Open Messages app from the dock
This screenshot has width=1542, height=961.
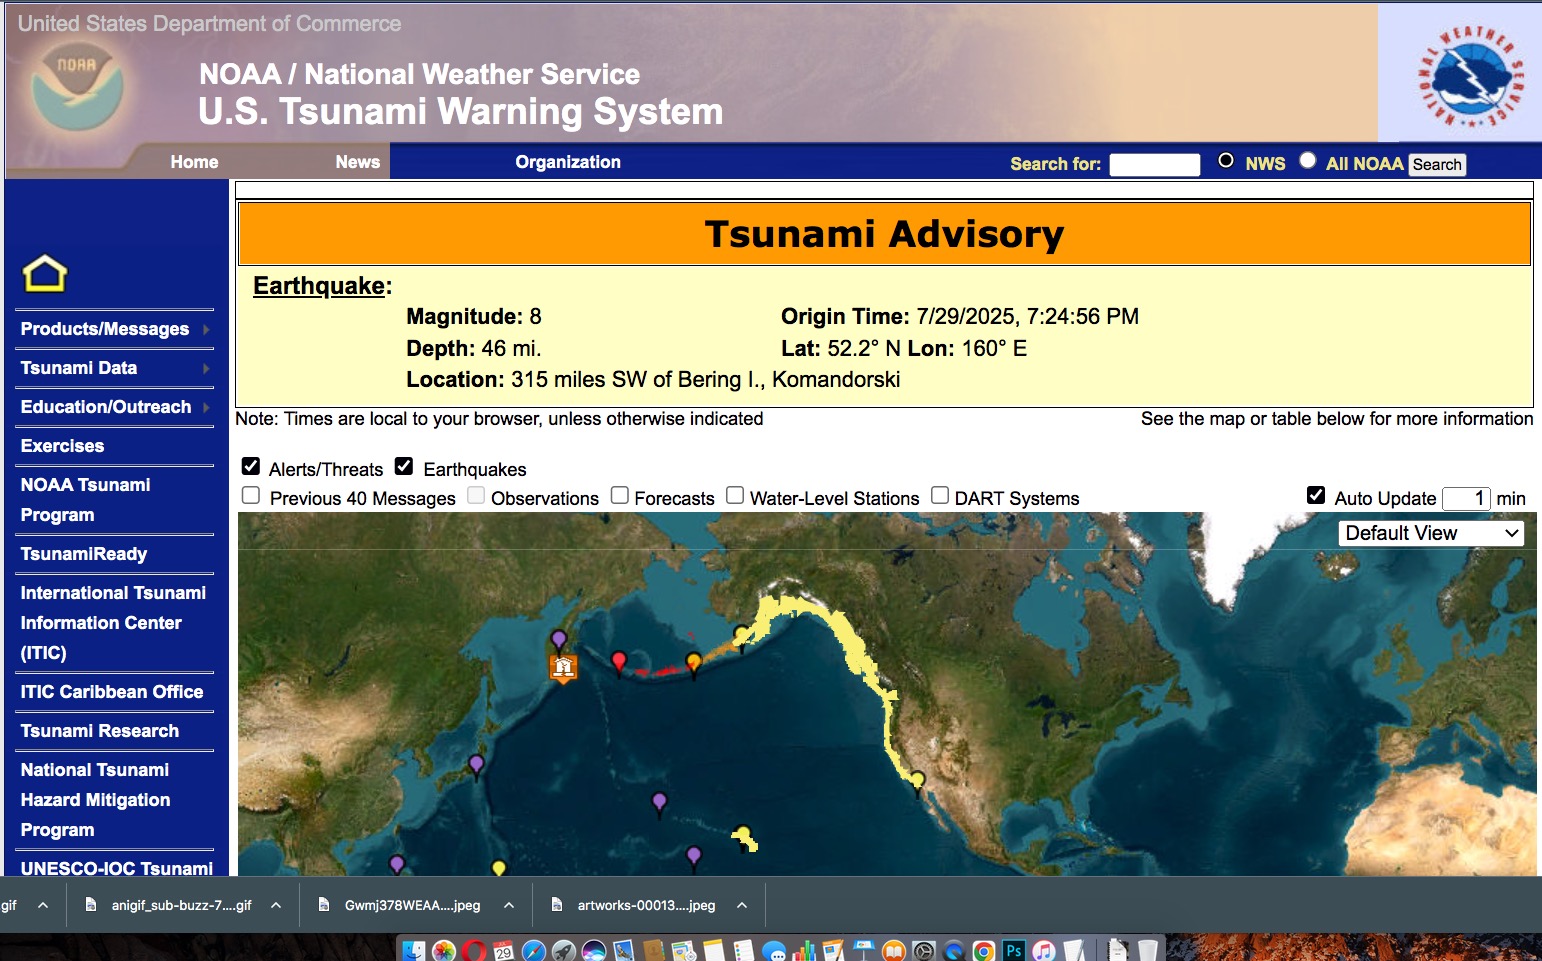[x=774, y=950]
